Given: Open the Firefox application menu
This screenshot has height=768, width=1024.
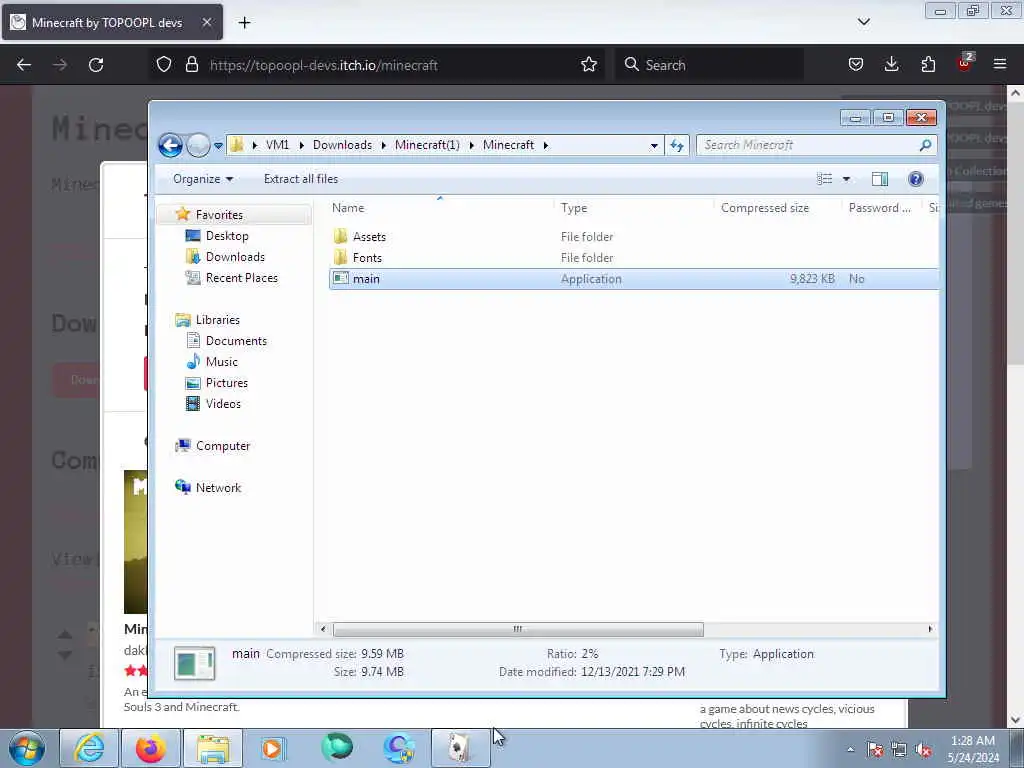Looking at the screenshot, I should click(1000, 65).
